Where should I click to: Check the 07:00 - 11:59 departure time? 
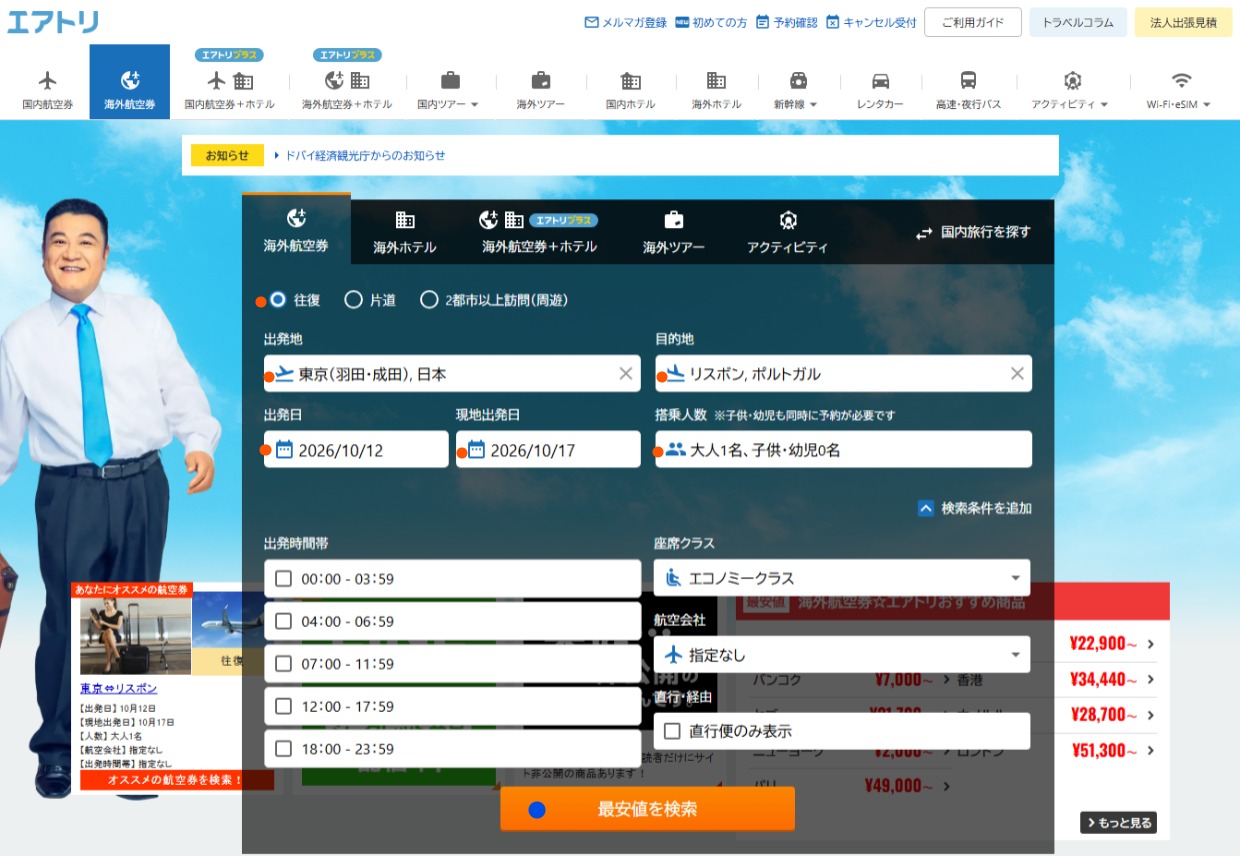click(283, 664)
